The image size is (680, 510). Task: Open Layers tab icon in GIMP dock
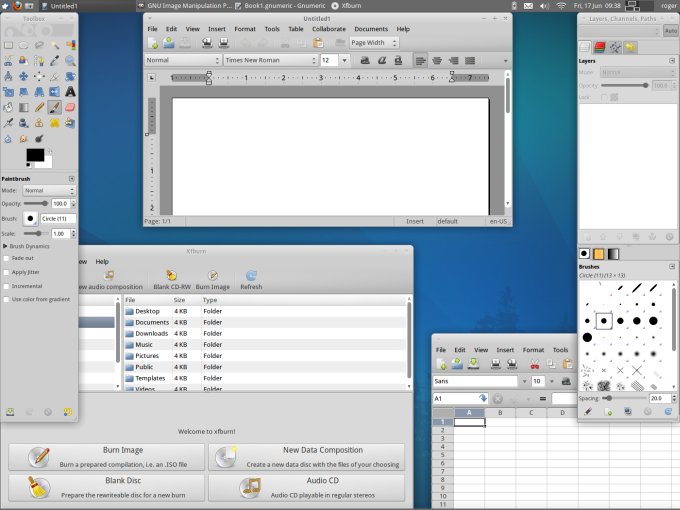point(585,47)
